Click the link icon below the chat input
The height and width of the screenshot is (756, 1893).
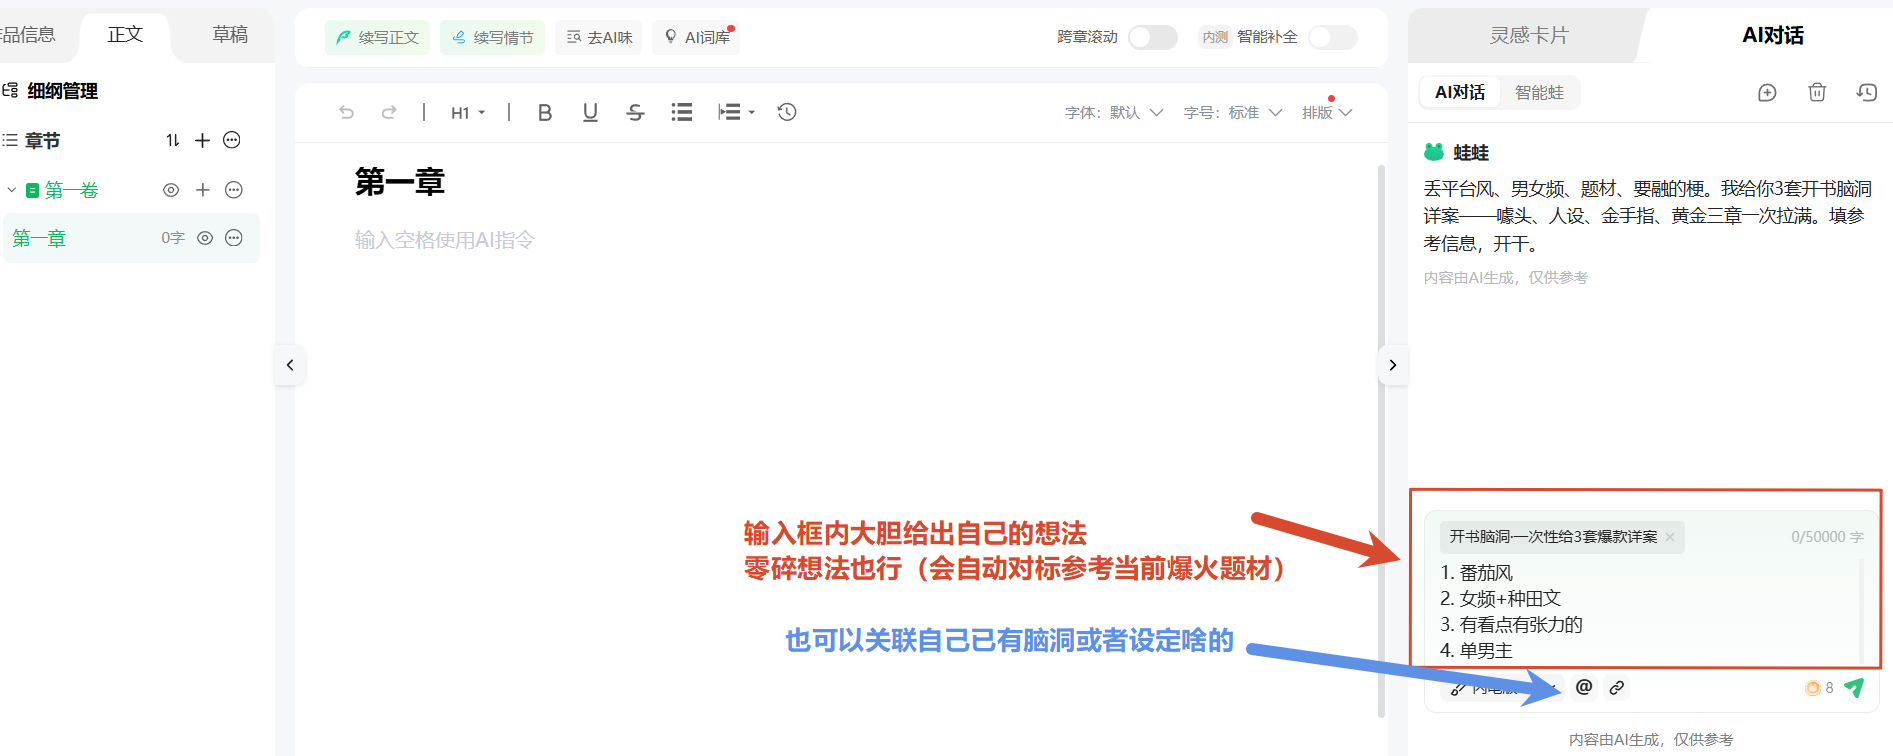click(x=1617, y=687)
